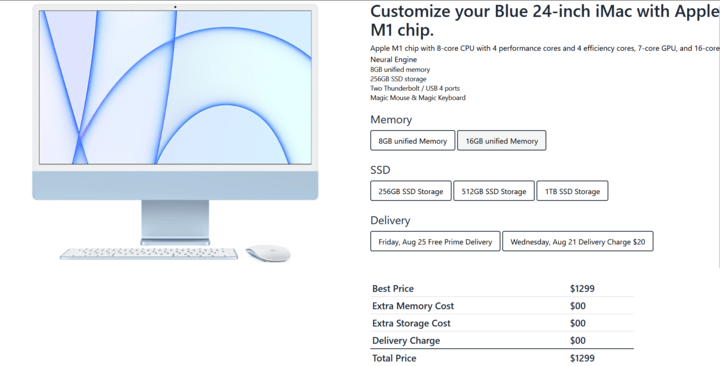Click the iMac stand in product image
This screenshot has width=720, height=366.
[x=175, y=222]
